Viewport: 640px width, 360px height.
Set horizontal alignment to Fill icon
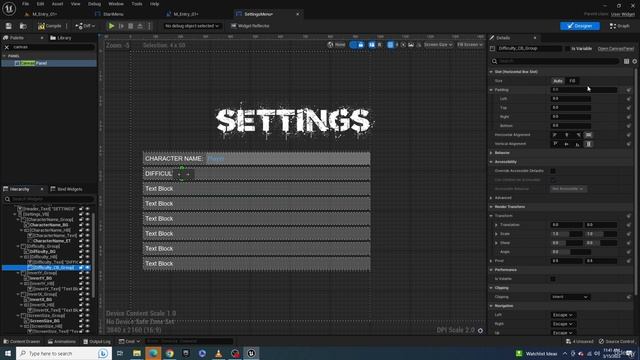[589, 135]
